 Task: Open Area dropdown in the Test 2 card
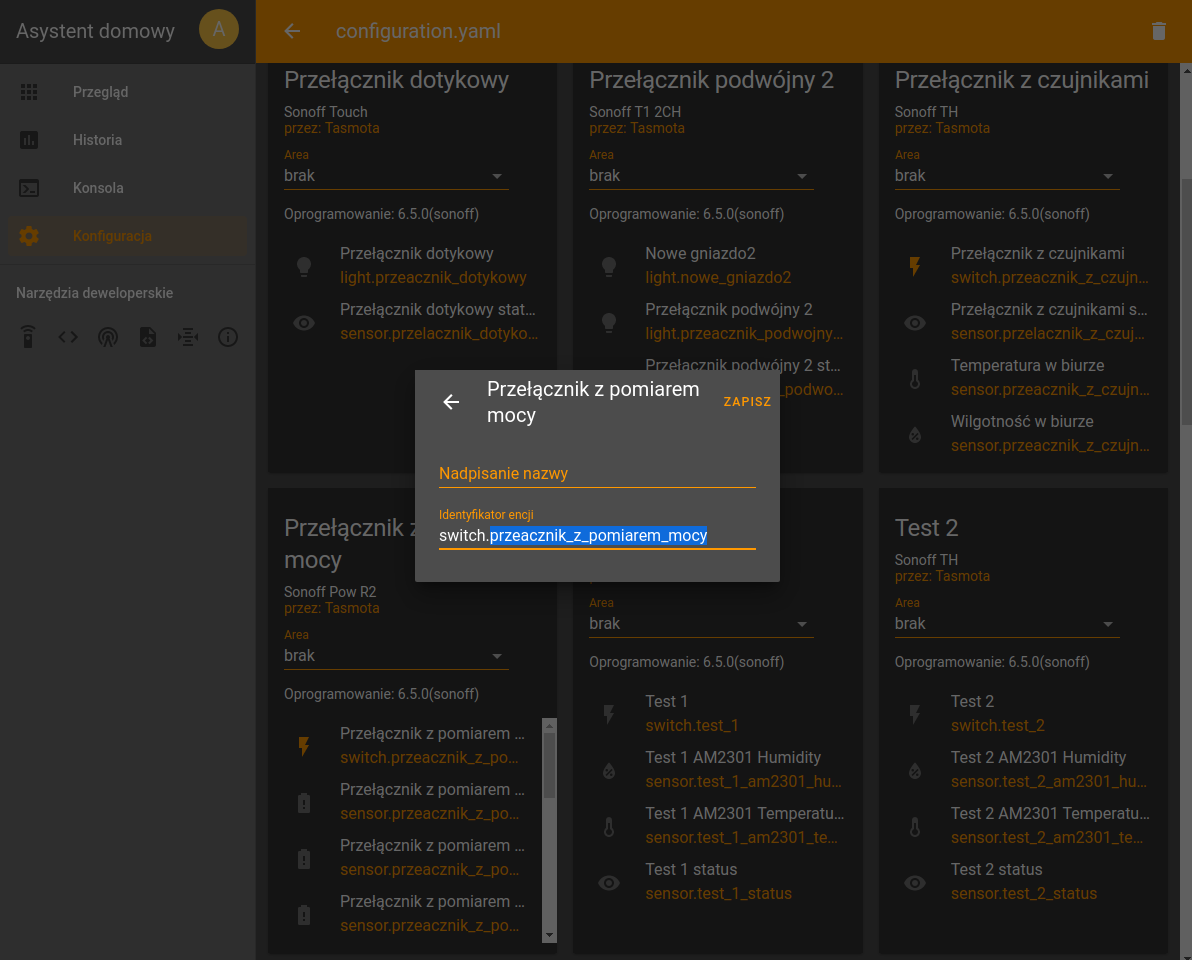click(x=1007, y=623)
